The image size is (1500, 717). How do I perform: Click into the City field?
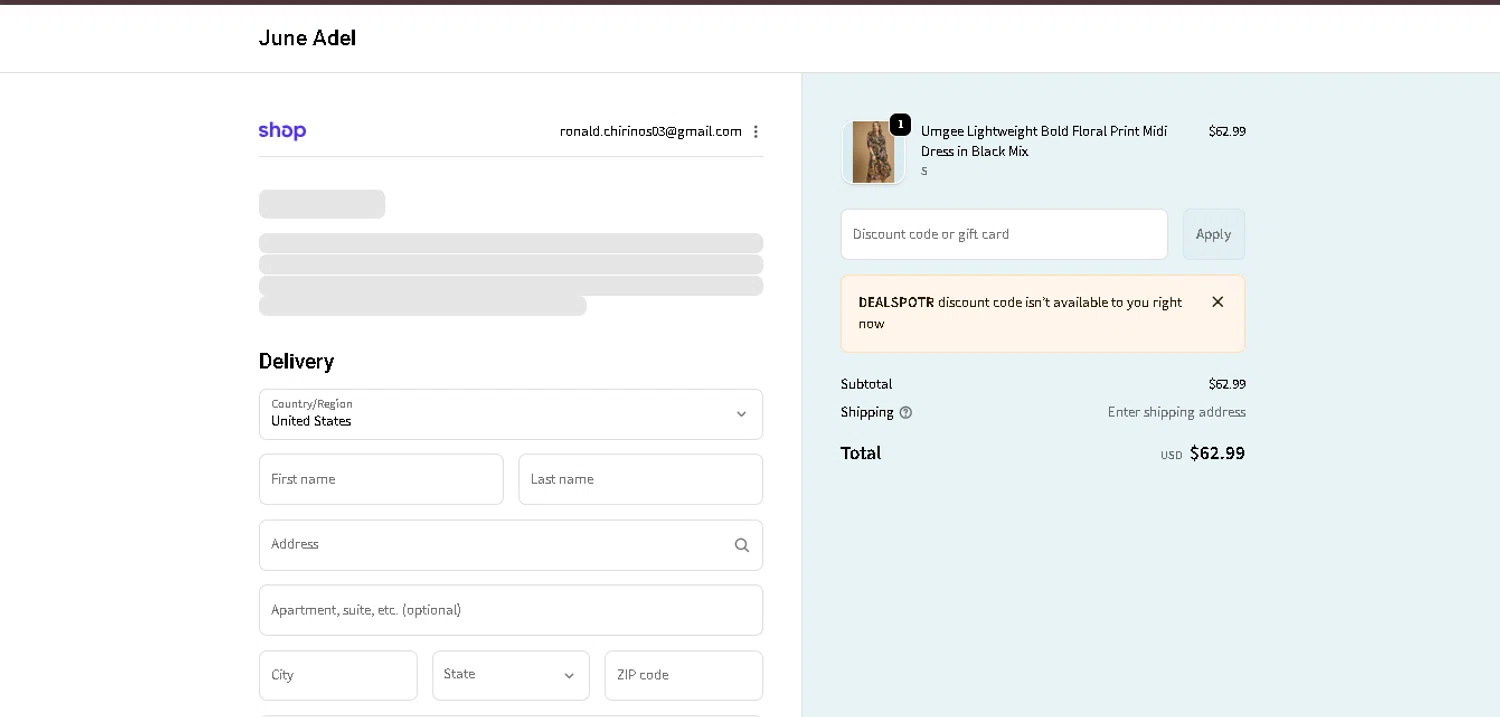click(338, 675)
